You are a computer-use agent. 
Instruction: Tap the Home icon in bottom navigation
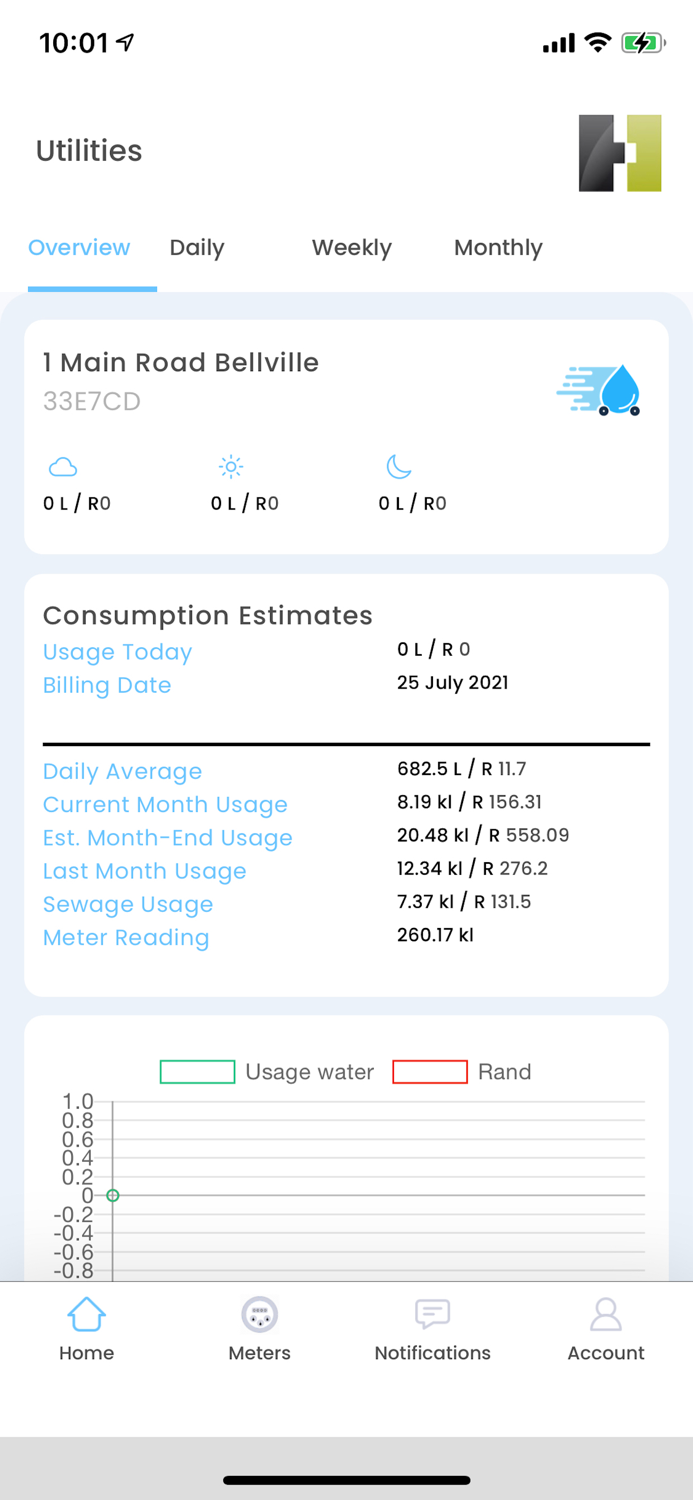(86, 1315)
